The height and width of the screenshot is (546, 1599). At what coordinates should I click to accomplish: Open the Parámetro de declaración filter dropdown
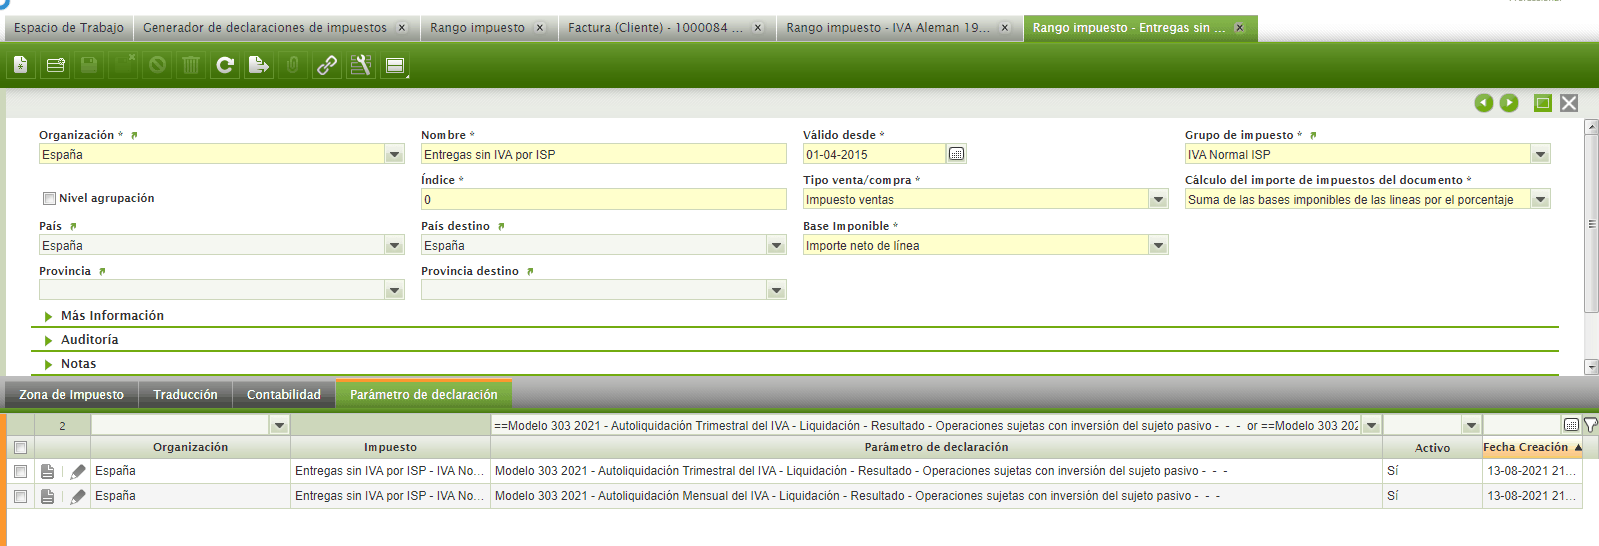tap(1372, 425)
